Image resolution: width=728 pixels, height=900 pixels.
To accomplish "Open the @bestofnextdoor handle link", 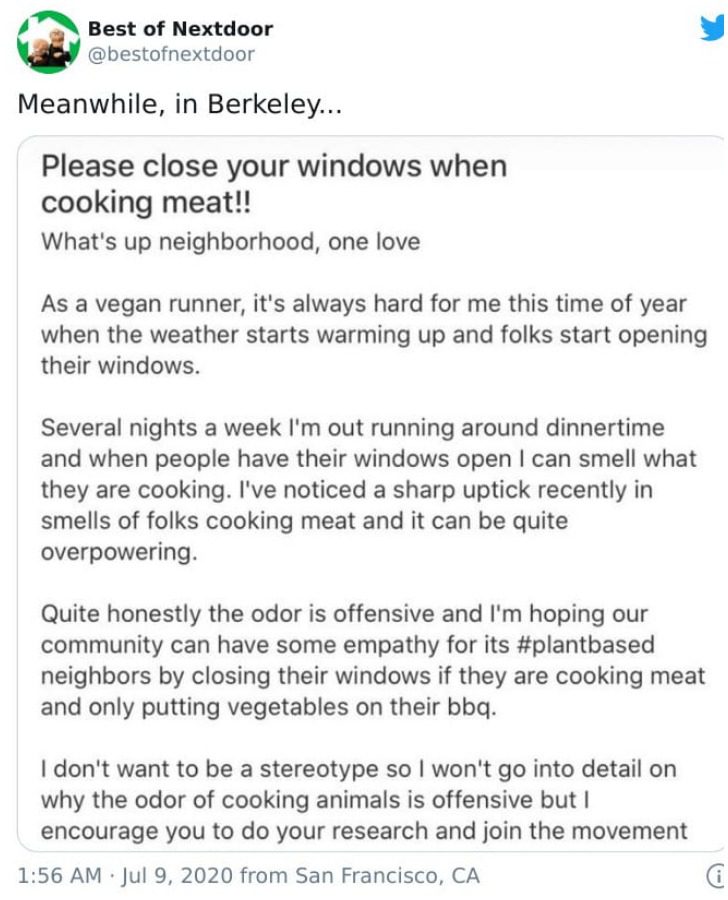I will click(x=171, y=55).
